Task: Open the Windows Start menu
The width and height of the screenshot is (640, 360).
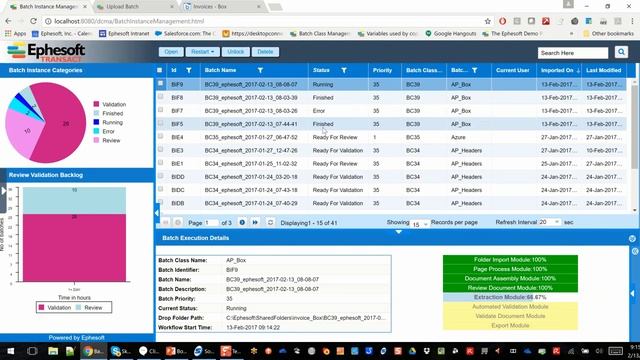Action: click(10, 351)
